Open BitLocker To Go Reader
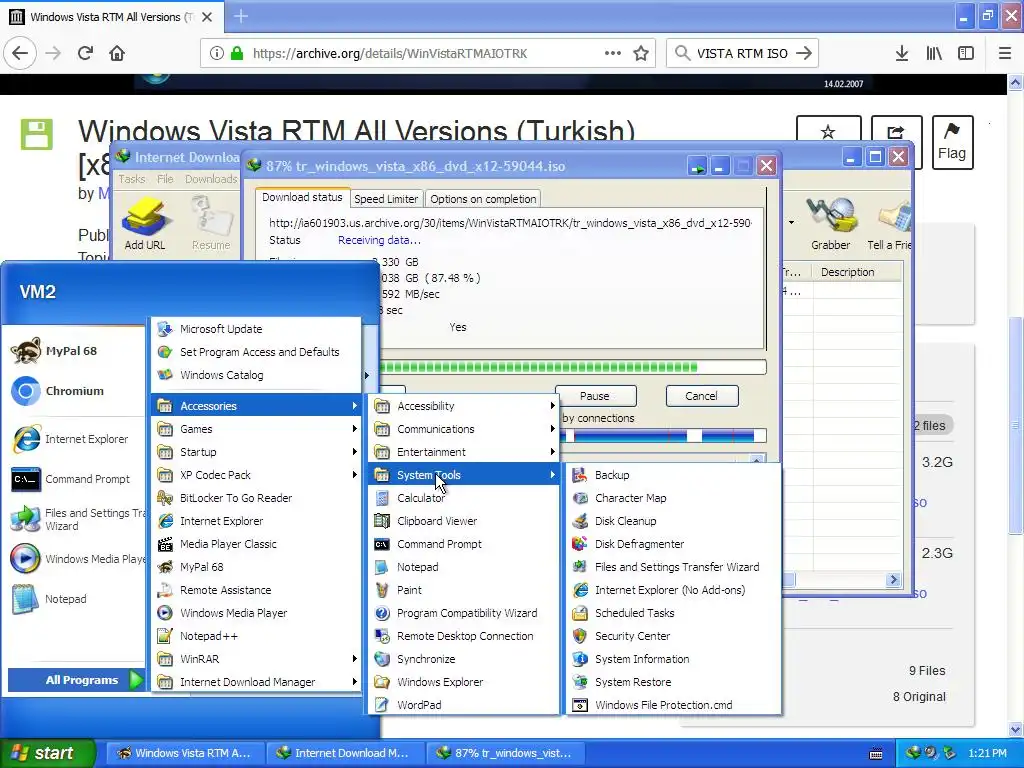This screenshot has width=1024, height=768. [x=257, y=498]
